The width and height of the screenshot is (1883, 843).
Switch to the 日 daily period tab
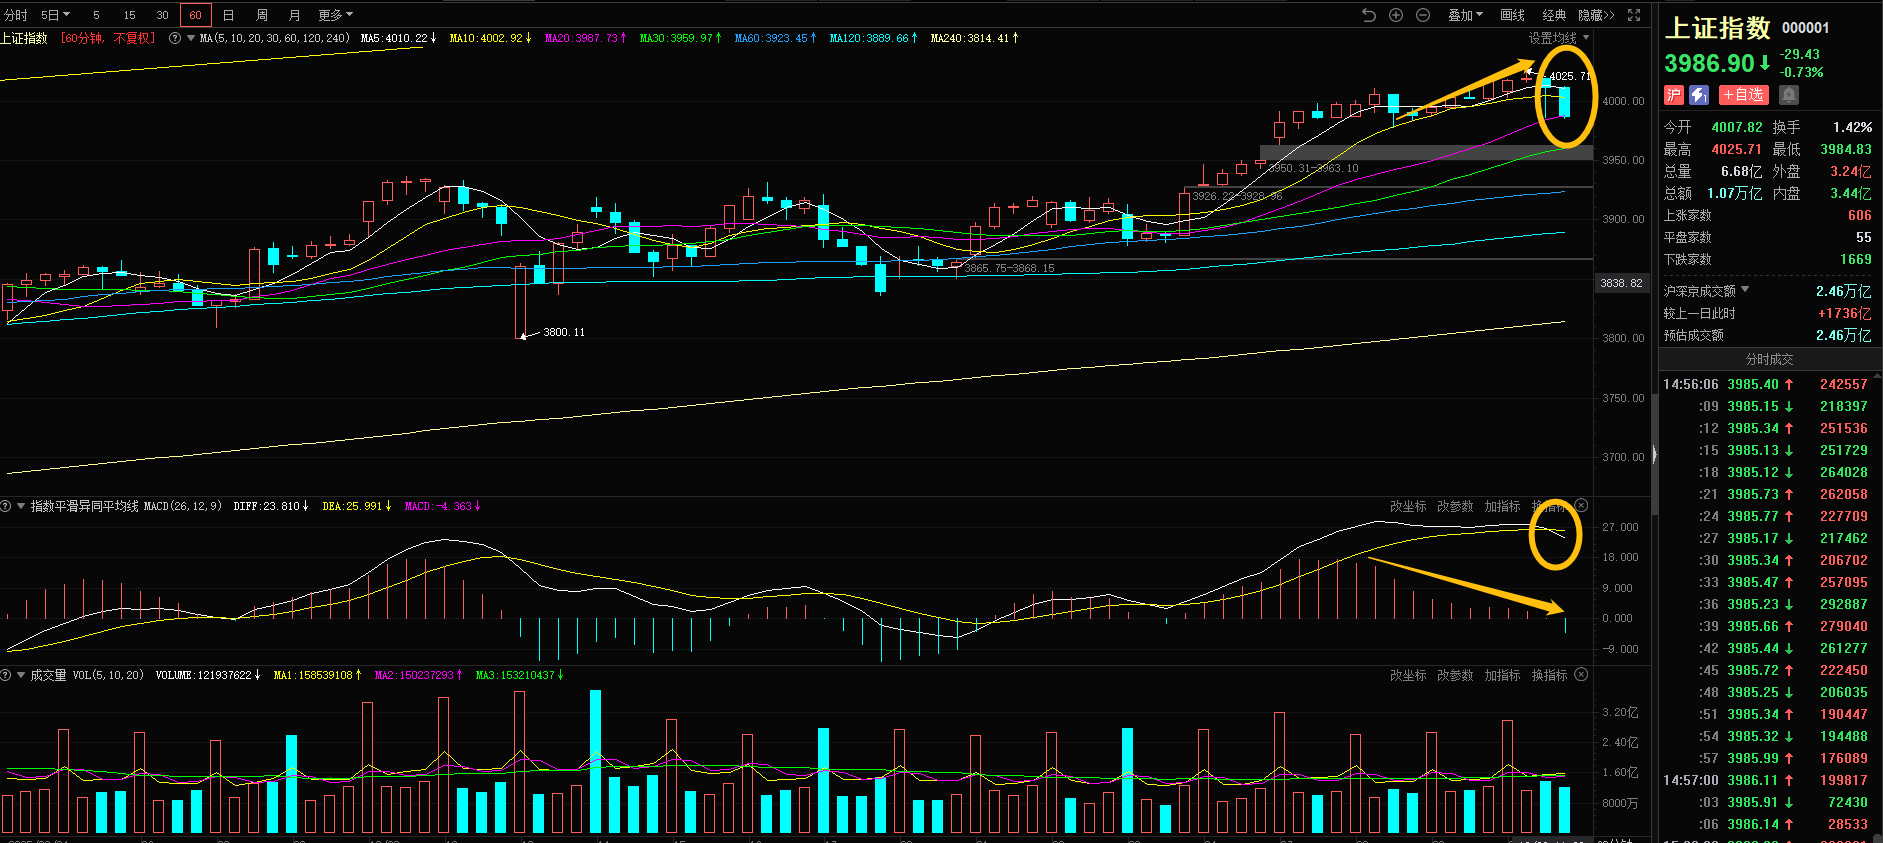click(228, 15)
